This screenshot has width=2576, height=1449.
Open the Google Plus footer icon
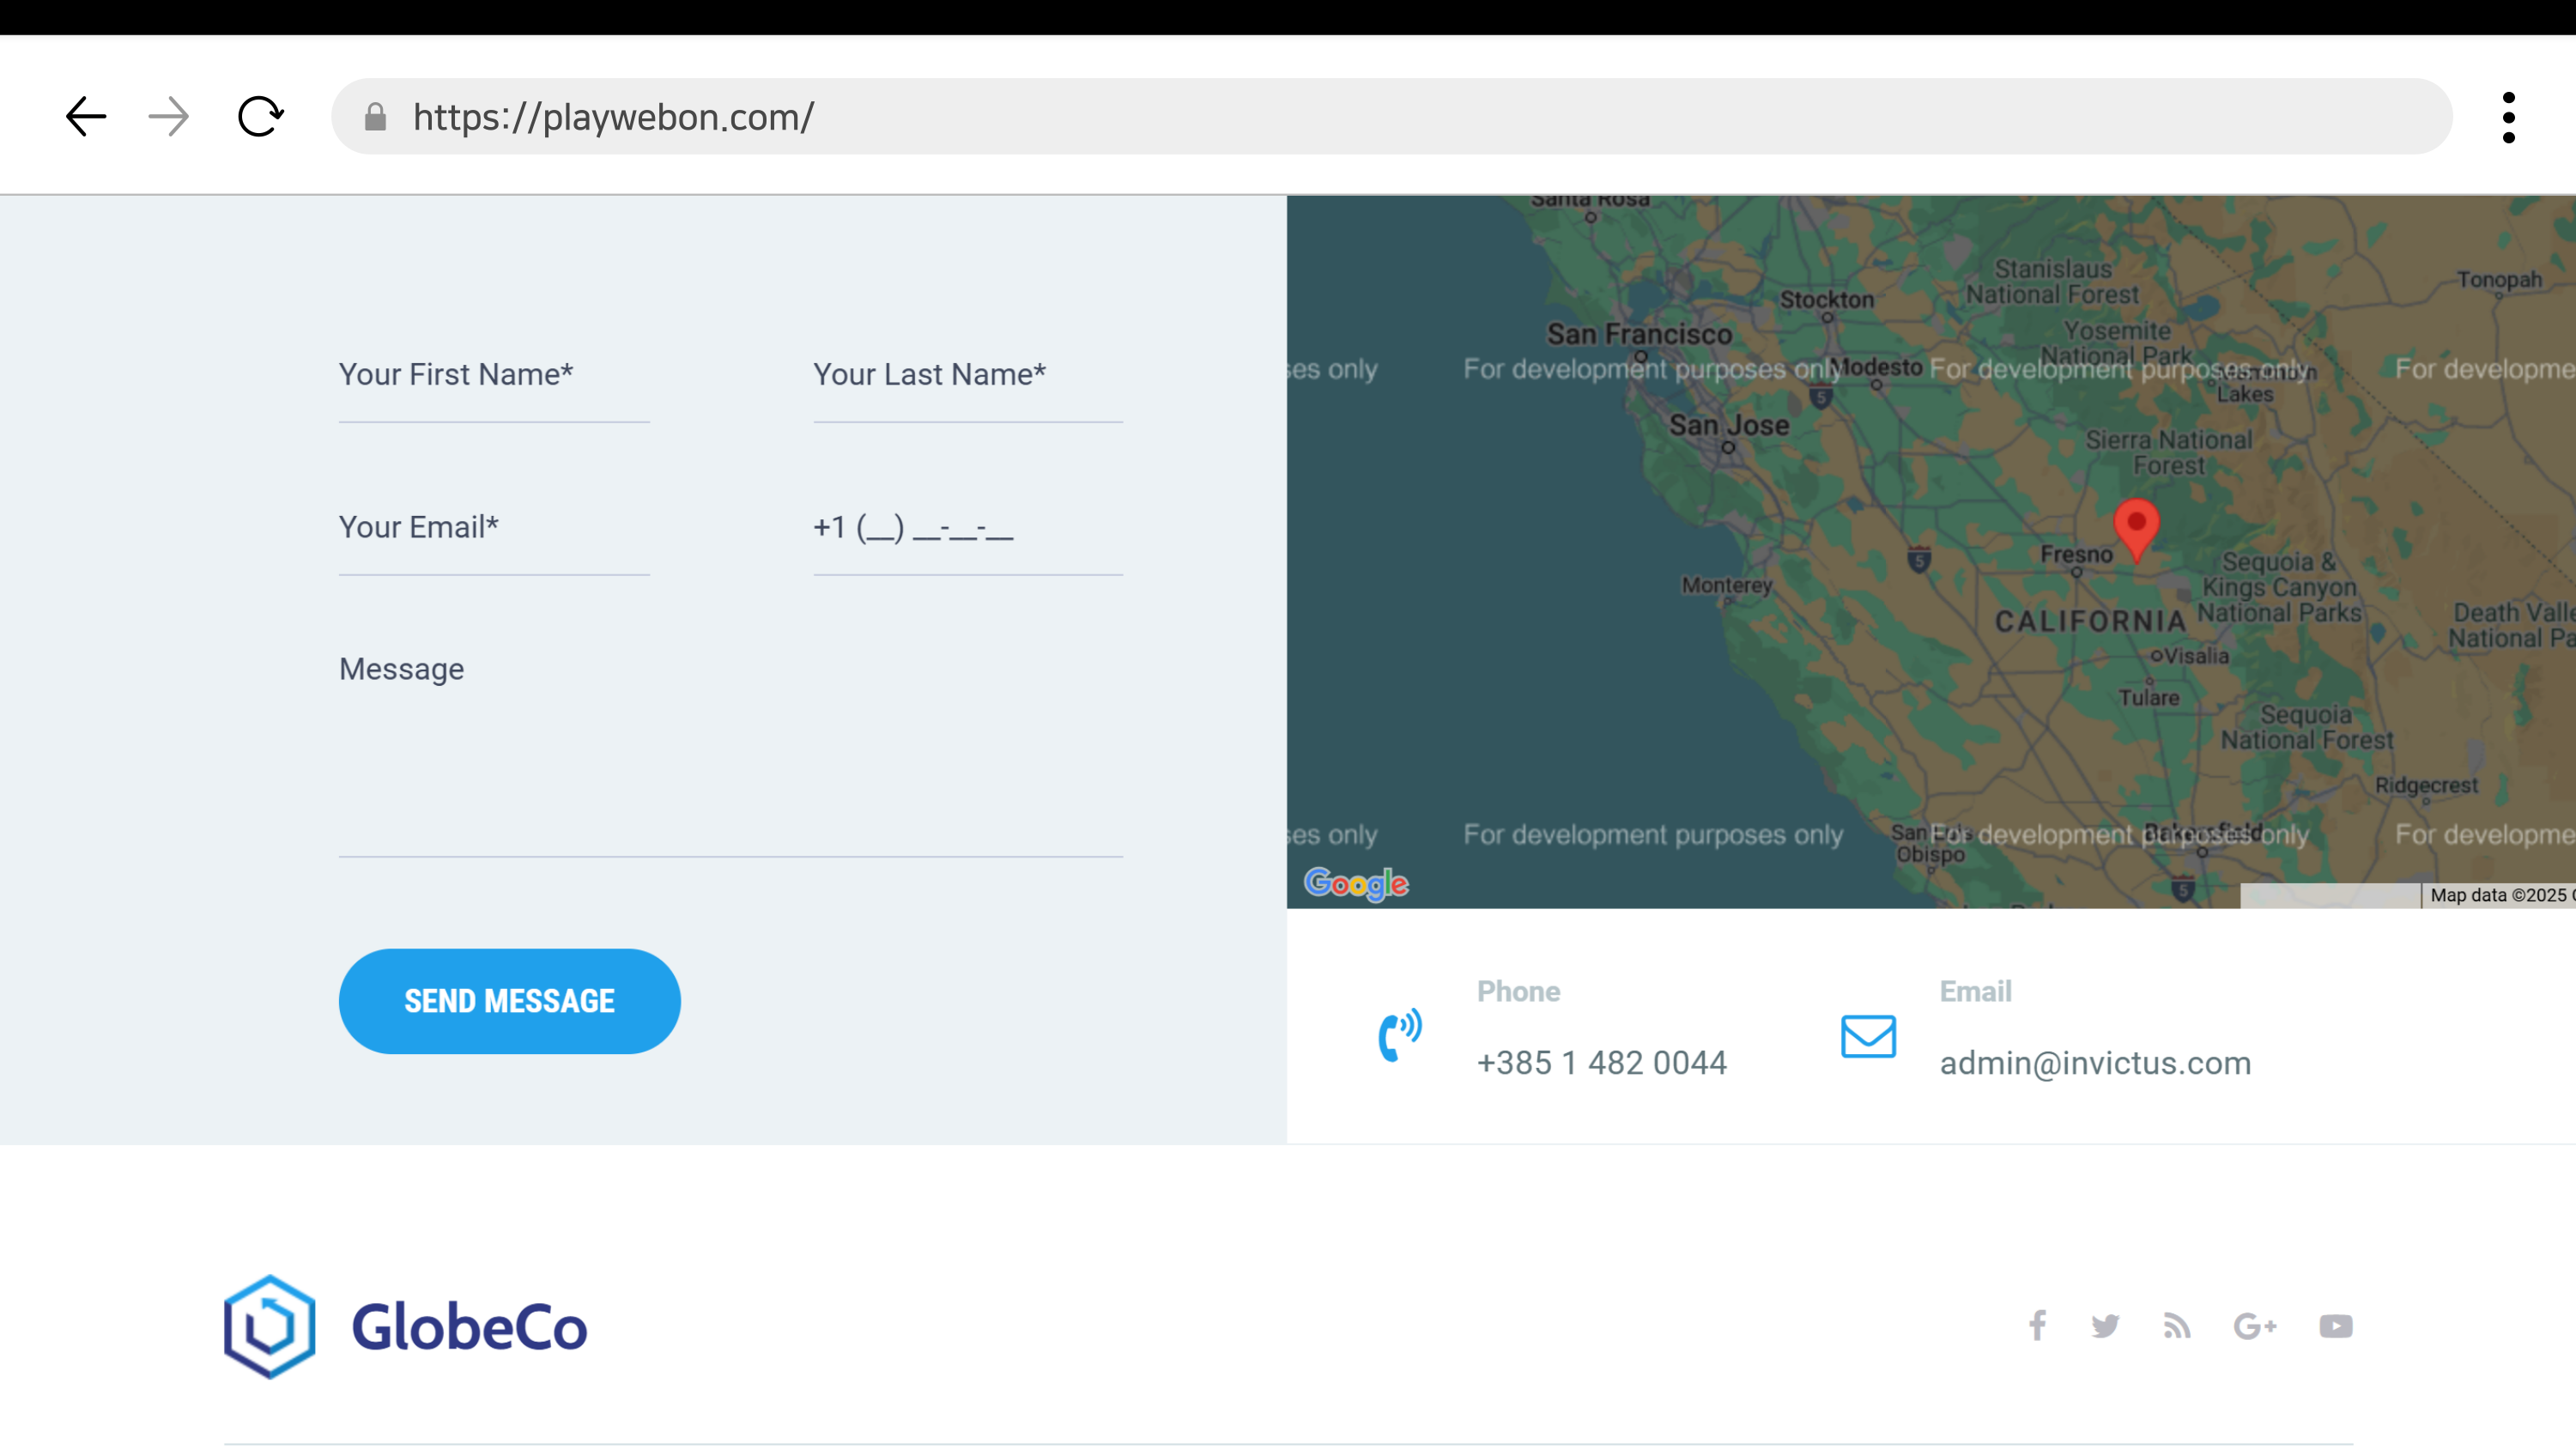pyautogui.click(x=2255, y=1326)
